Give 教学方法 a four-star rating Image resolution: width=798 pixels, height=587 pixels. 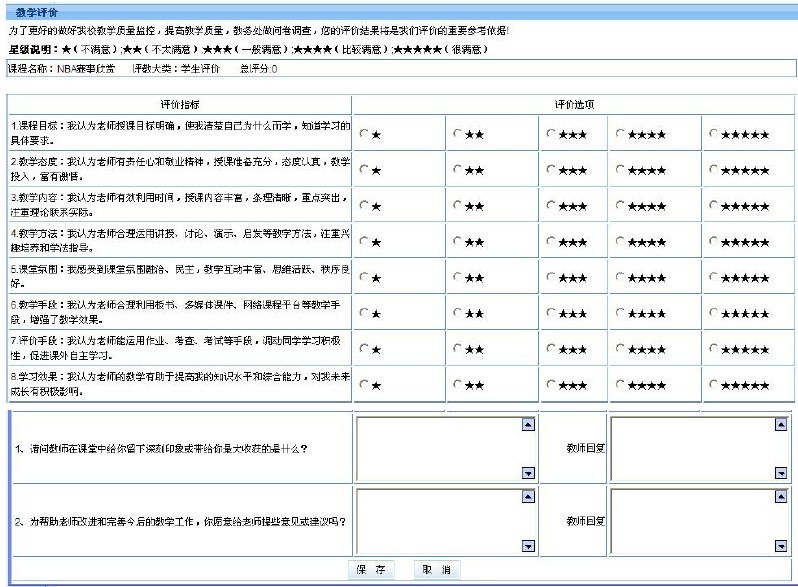[x=622, y=242]
